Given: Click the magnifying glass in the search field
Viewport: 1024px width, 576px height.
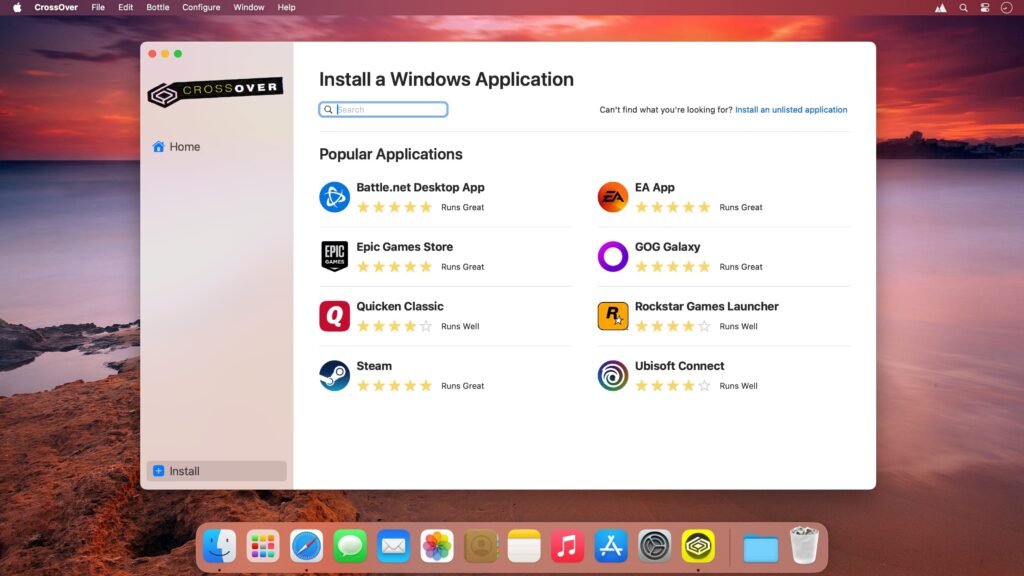Looking at the screenshot, I should click(x=328, y=109).
